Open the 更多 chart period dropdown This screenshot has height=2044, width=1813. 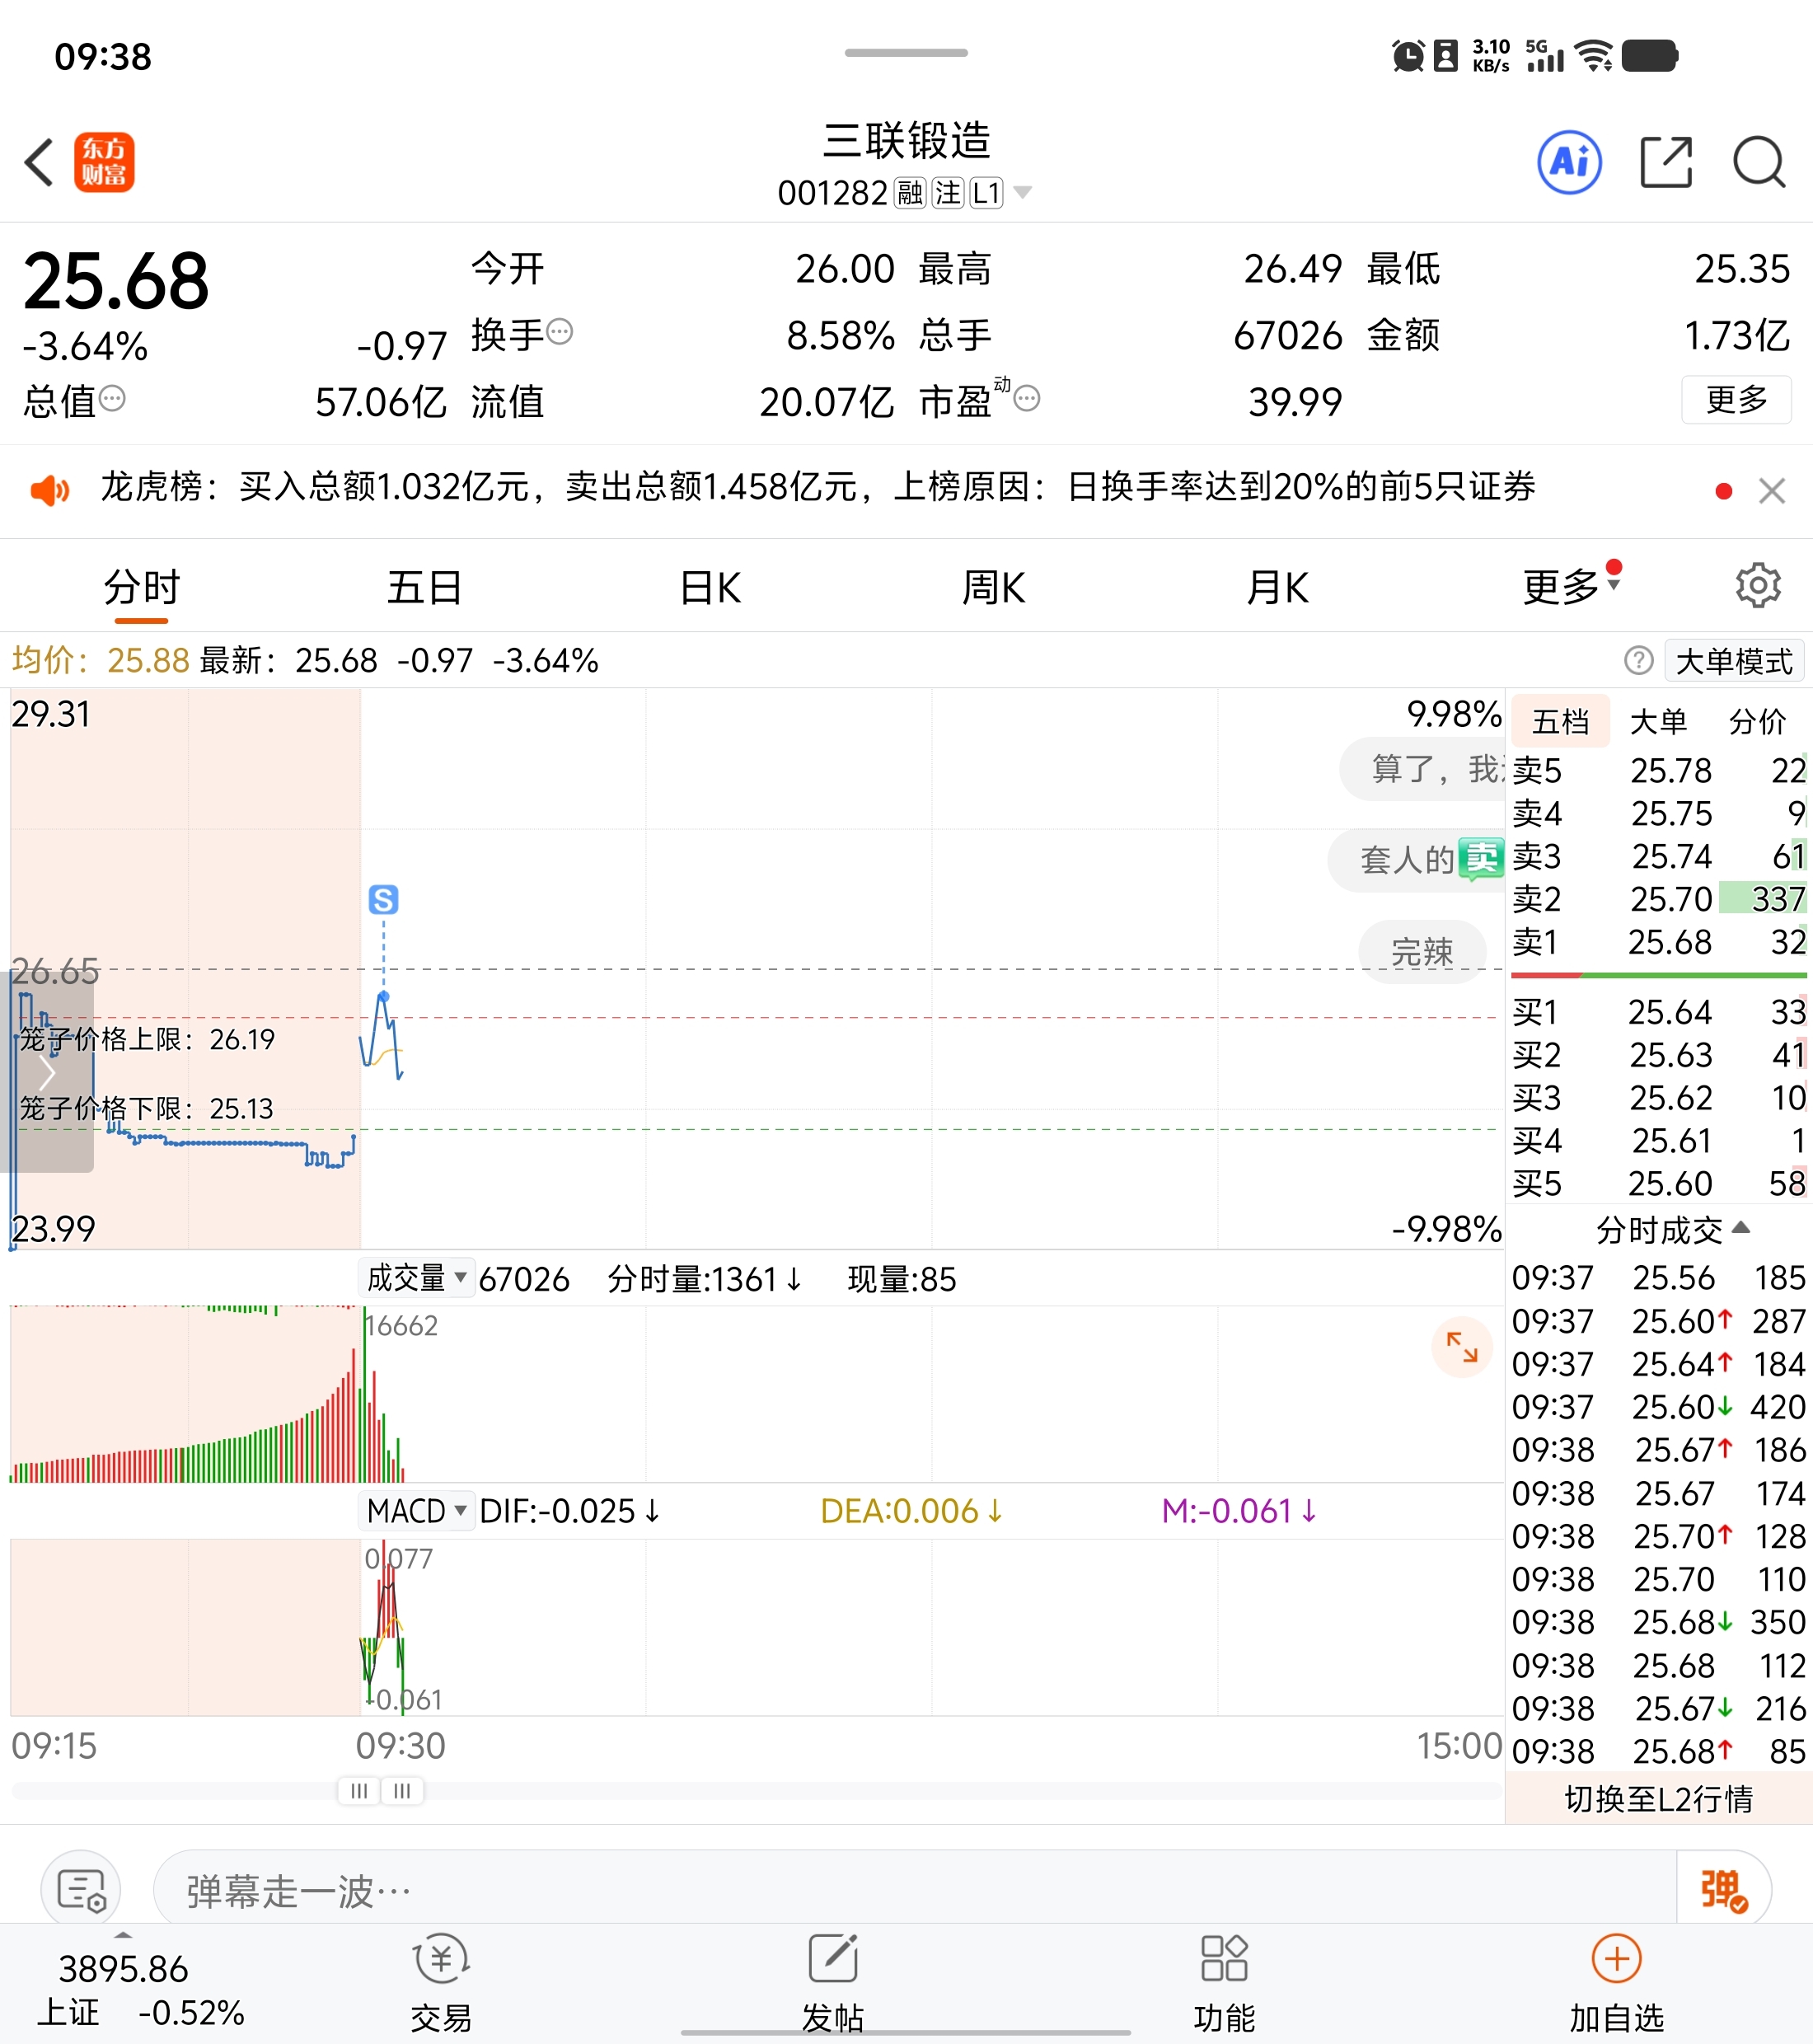click(1567, 587)
